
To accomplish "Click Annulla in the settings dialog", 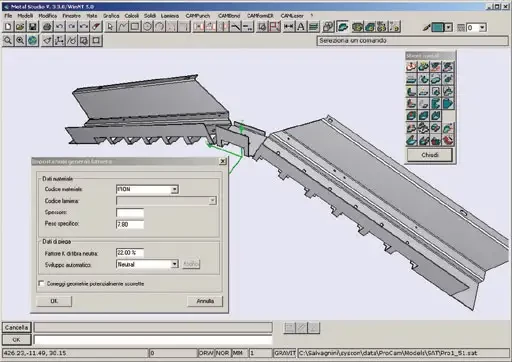I will coord(205,301).
